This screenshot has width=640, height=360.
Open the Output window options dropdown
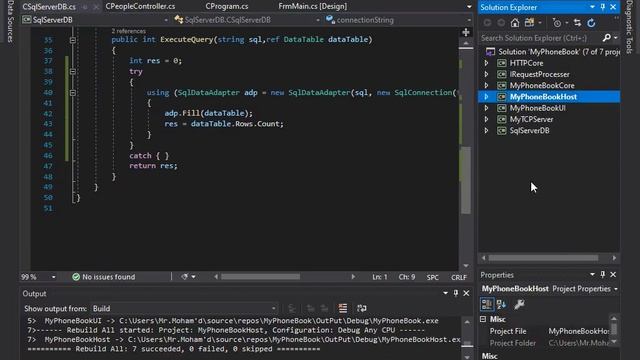[445, 293]
